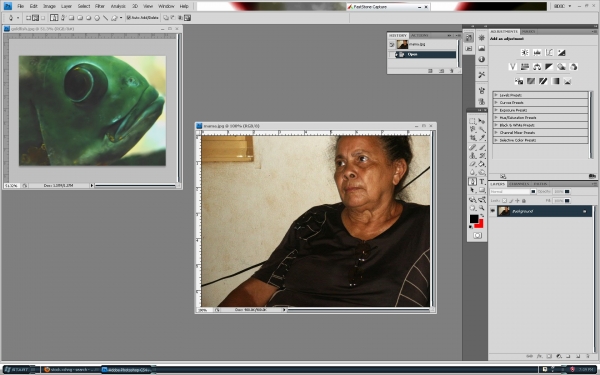This screenshot has width=600, height=375.
Task: Select the Eraser tool
Action: [x=472, y=164]
